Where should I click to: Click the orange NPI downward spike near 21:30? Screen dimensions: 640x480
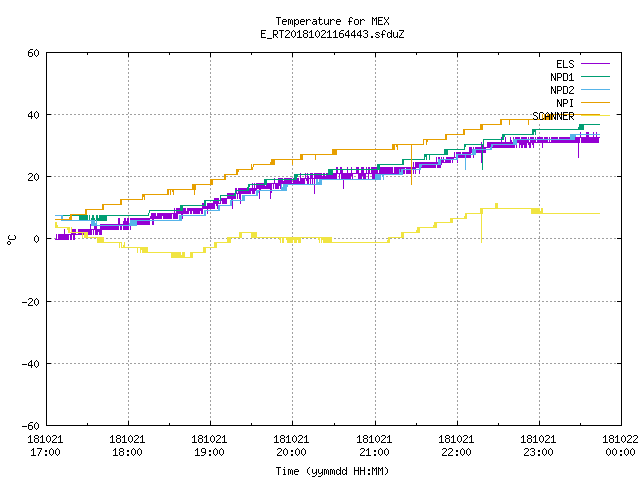point(411,167)
